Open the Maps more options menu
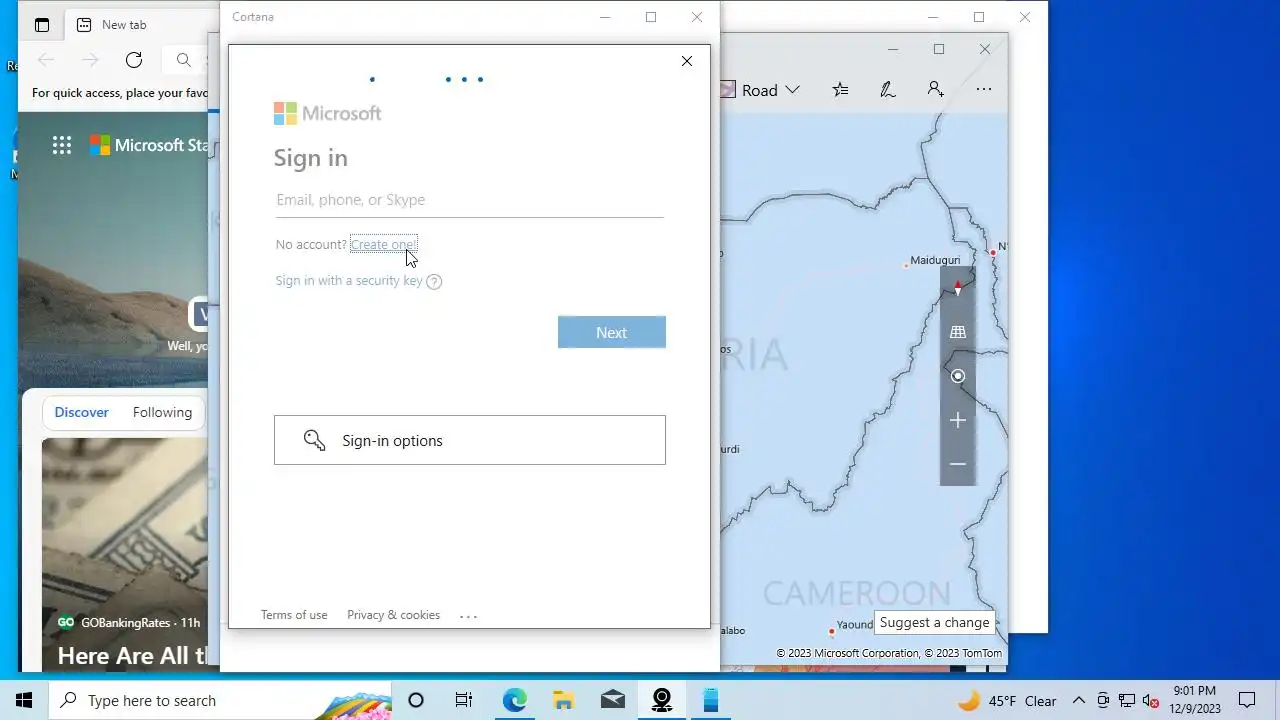 [984, 90]
